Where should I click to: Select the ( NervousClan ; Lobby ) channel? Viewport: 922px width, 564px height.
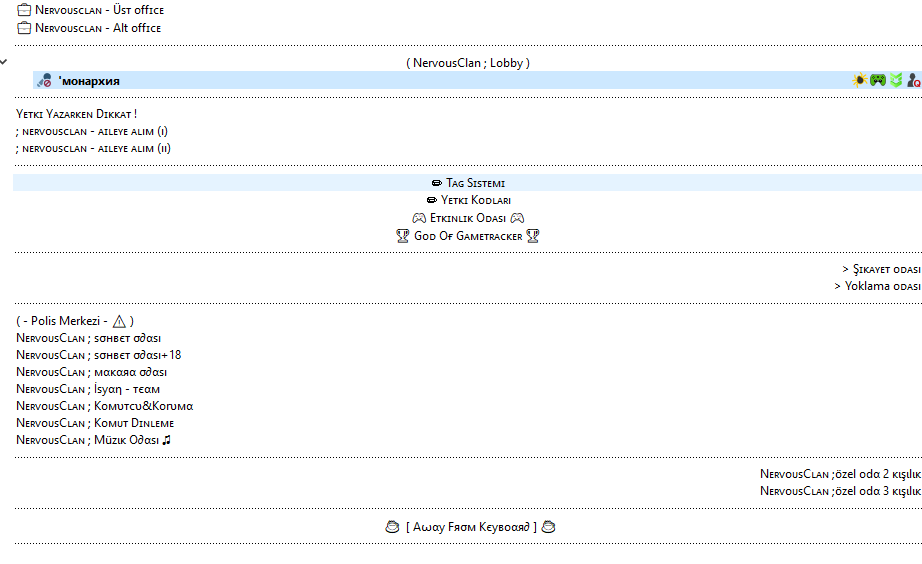point(468,63)
